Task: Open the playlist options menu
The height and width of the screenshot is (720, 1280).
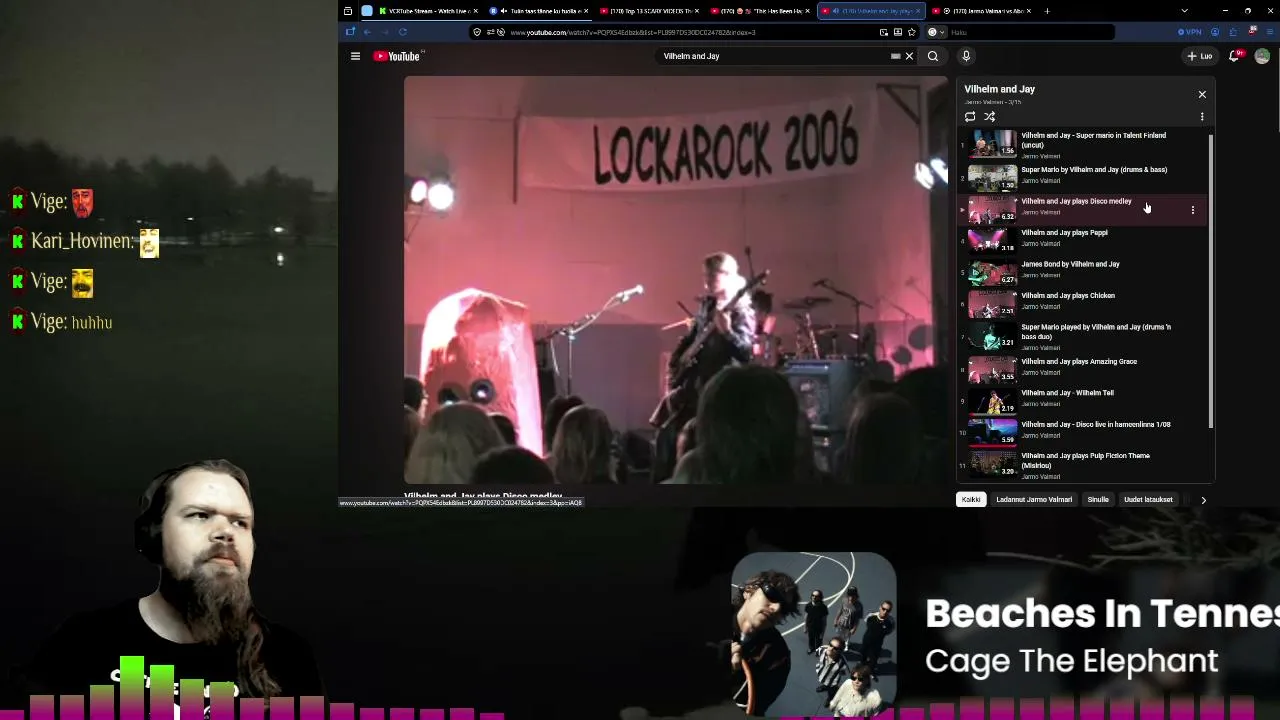Action: [x=1202, y=117]
